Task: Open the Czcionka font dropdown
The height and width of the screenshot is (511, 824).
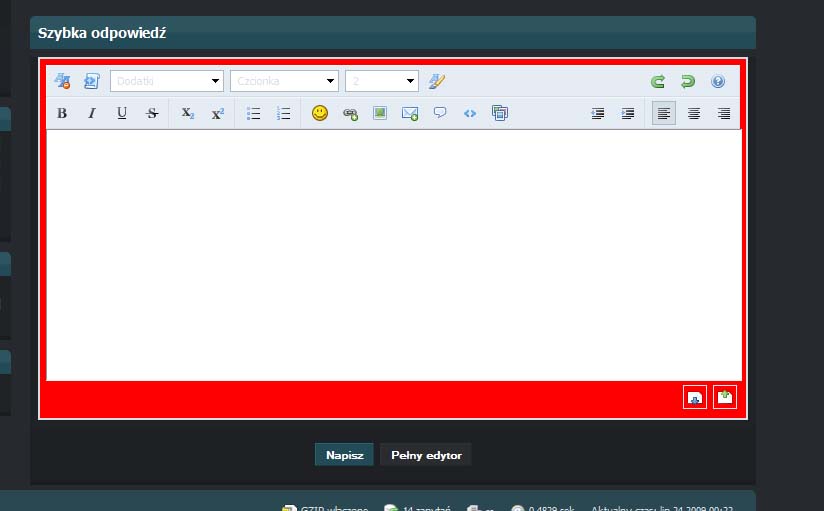Action: click(284, 82)
